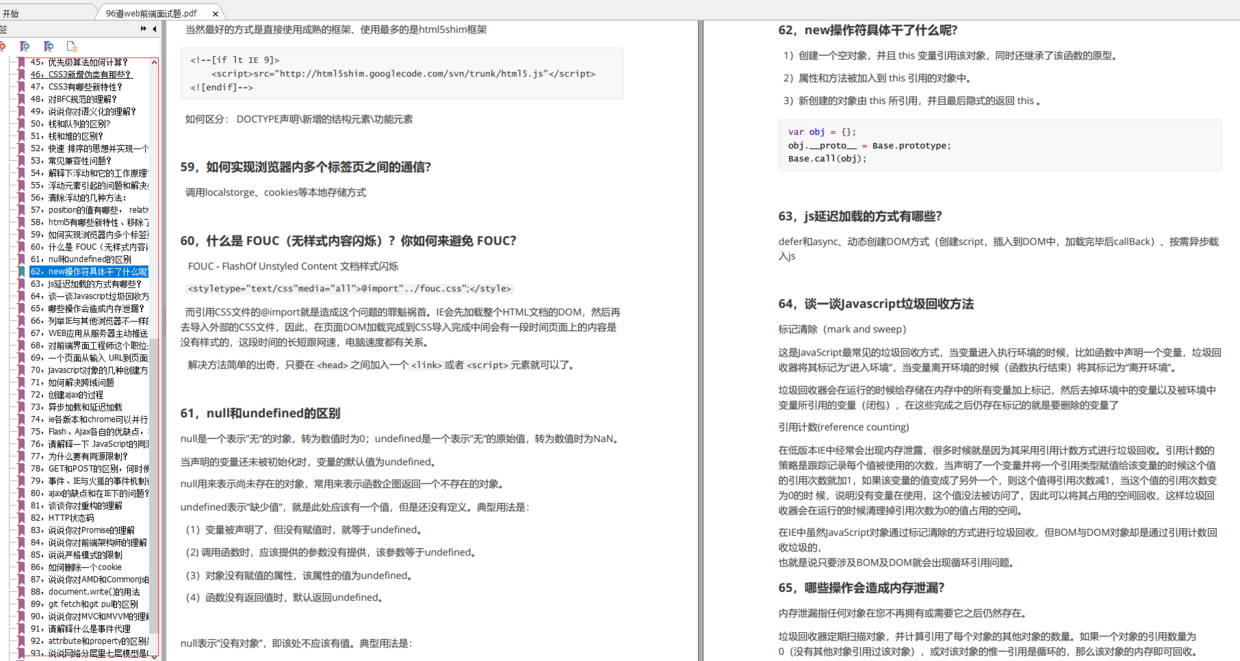Click the double-arrow icon in bookmarks panel header
The width and height of the screenshot is (1240, 661).
(144, 30)
